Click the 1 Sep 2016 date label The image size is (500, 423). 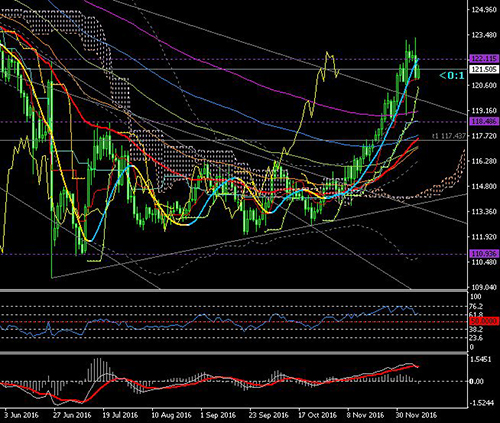218,415
